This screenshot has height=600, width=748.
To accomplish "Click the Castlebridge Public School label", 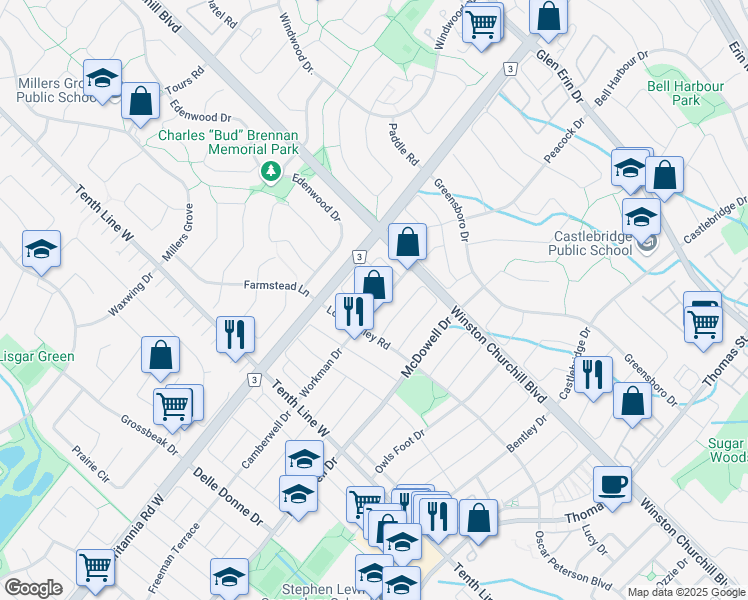I will coord(590,243).
